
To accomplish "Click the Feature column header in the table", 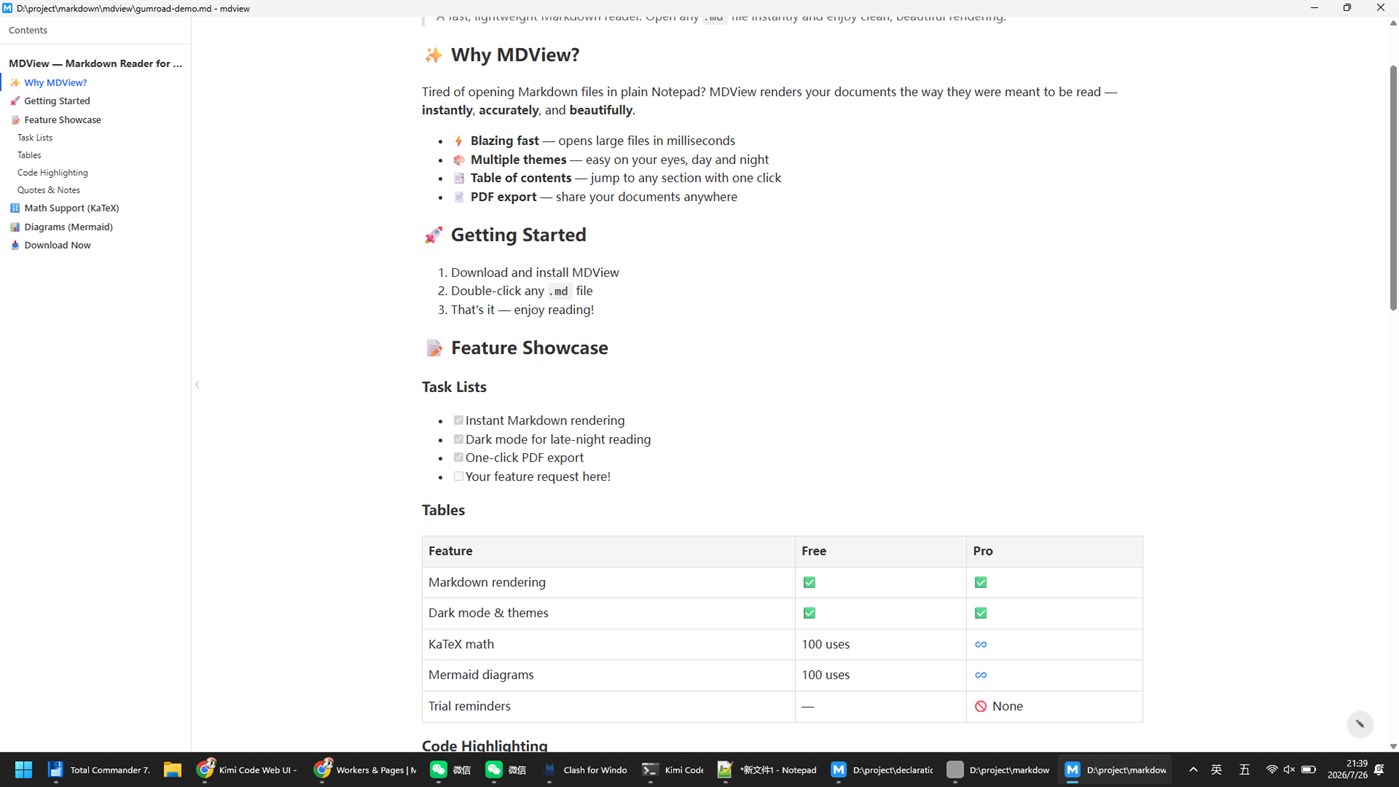I will [608, 551].
